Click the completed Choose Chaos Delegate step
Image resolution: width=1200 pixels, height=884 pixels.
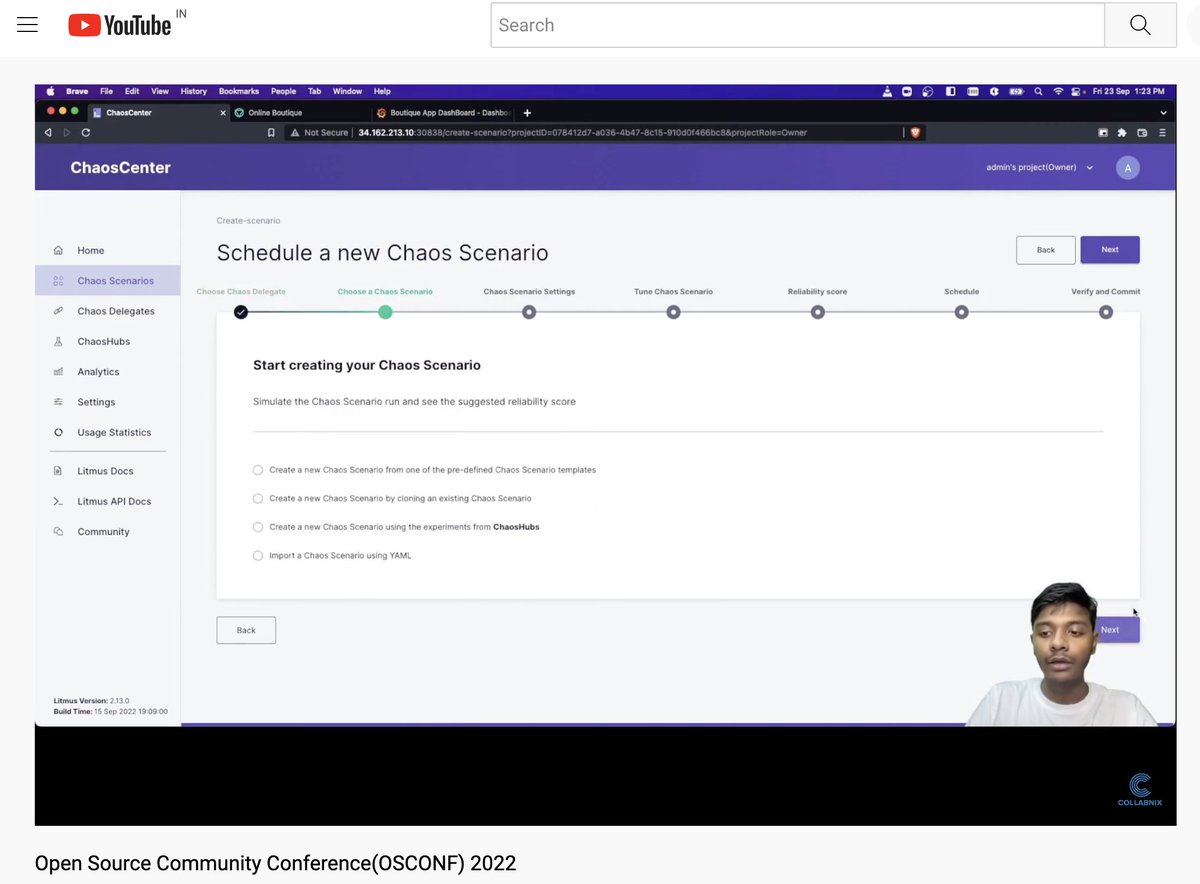[x=241, y=312]
